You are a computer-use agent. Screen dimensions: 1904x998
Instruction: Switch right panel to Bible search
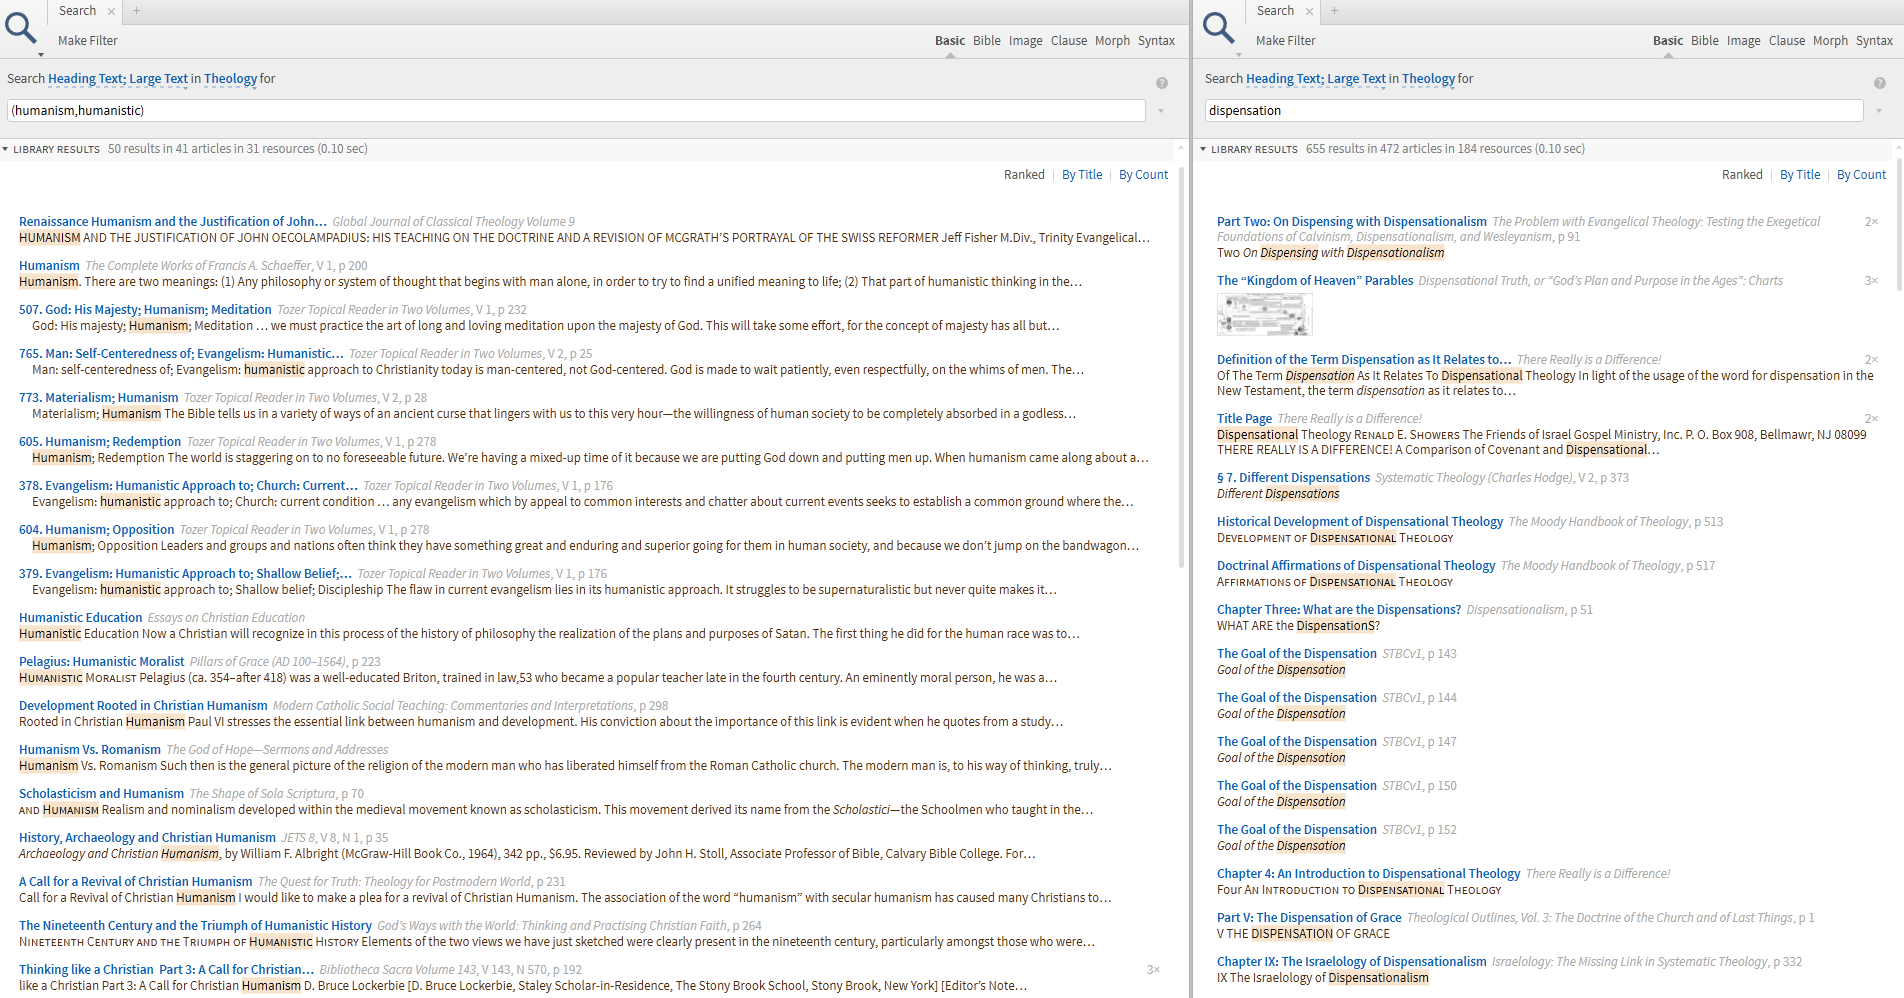point(1704,41)
